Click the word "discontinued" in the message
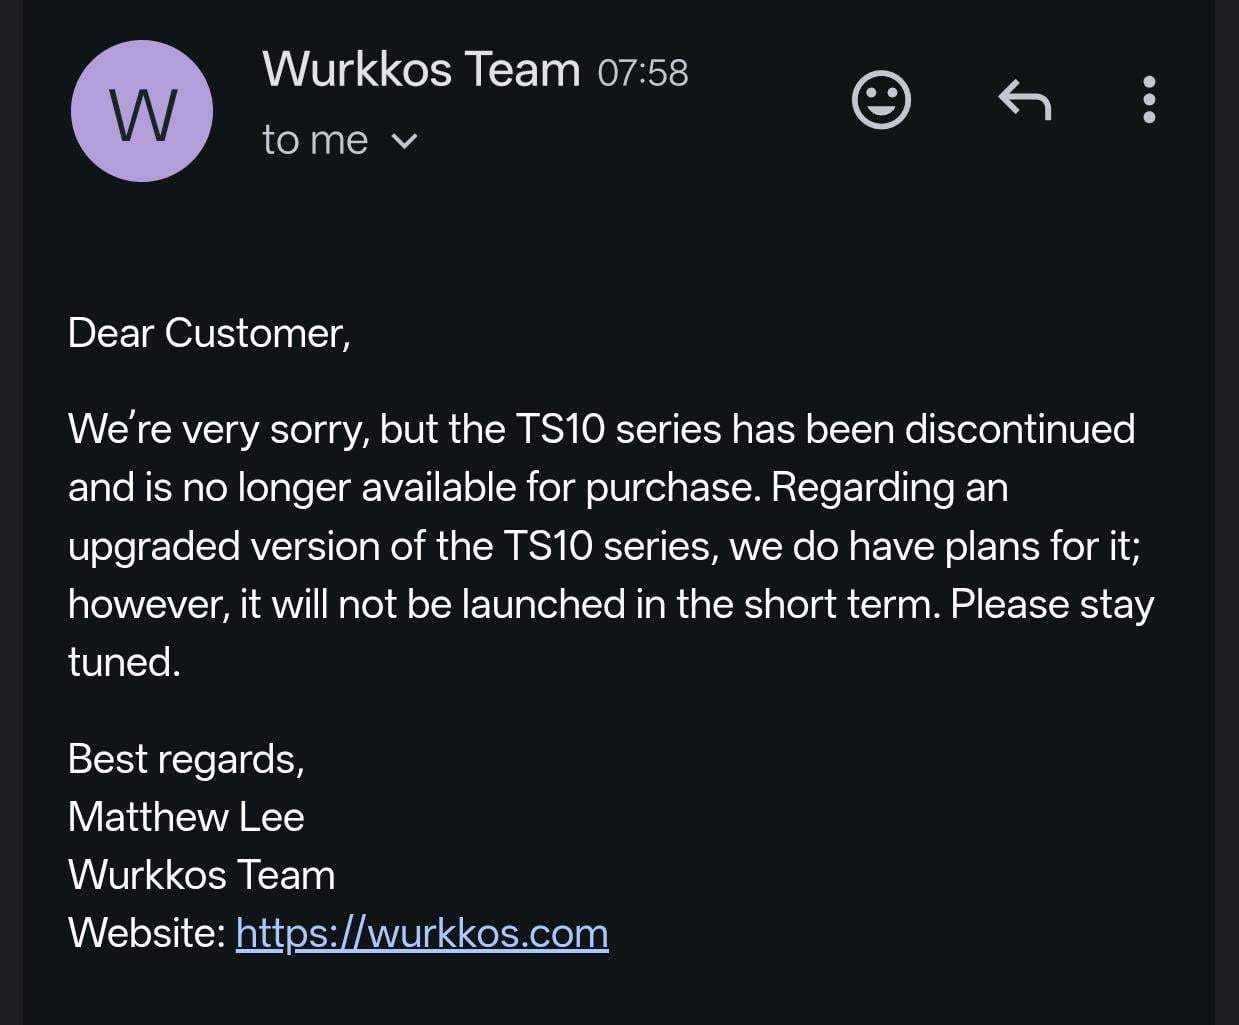The height and width of the screenshot is (1025, 1239). (x=1019, y=429)
